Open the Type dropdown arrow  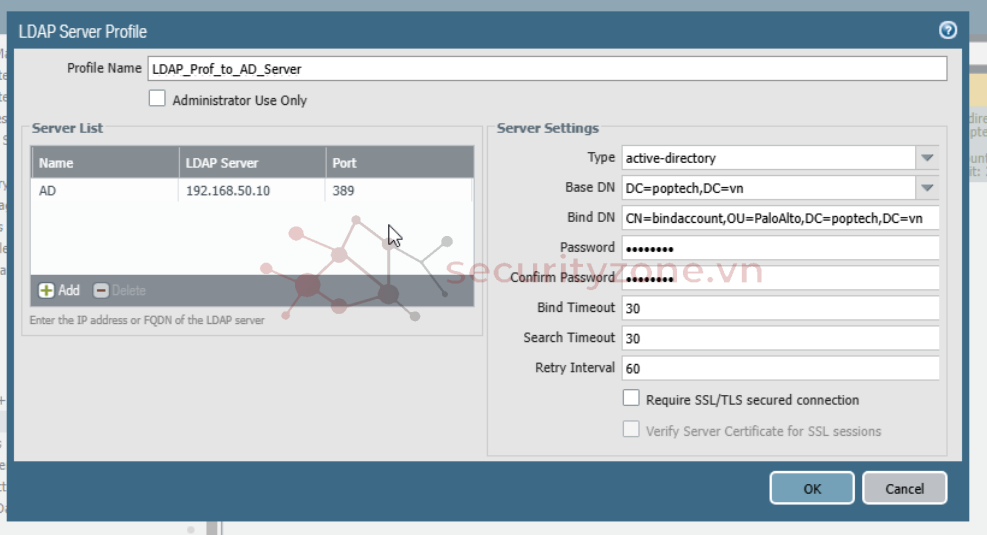[x=927, y=158]
